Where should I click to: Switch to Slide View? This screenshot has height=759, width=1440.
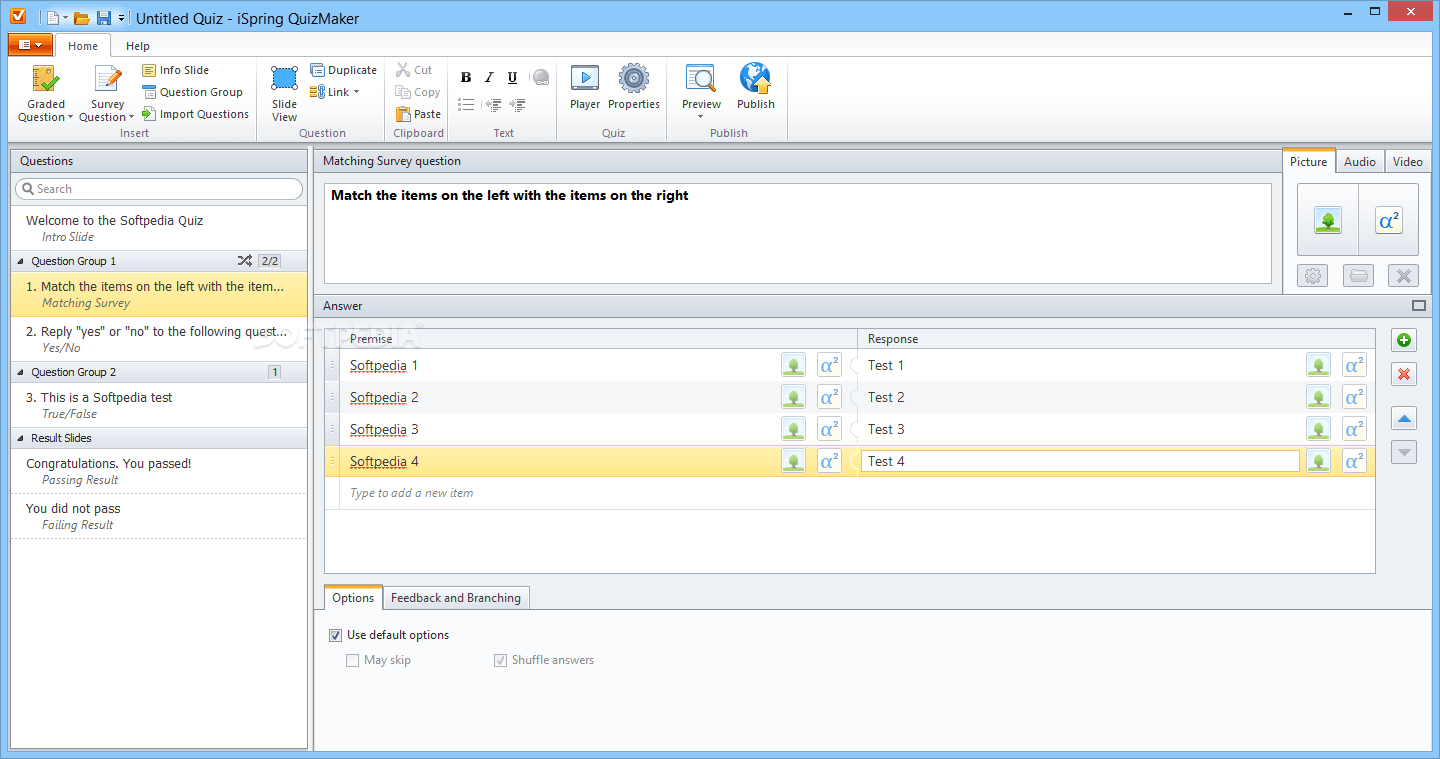coord(284,94)
